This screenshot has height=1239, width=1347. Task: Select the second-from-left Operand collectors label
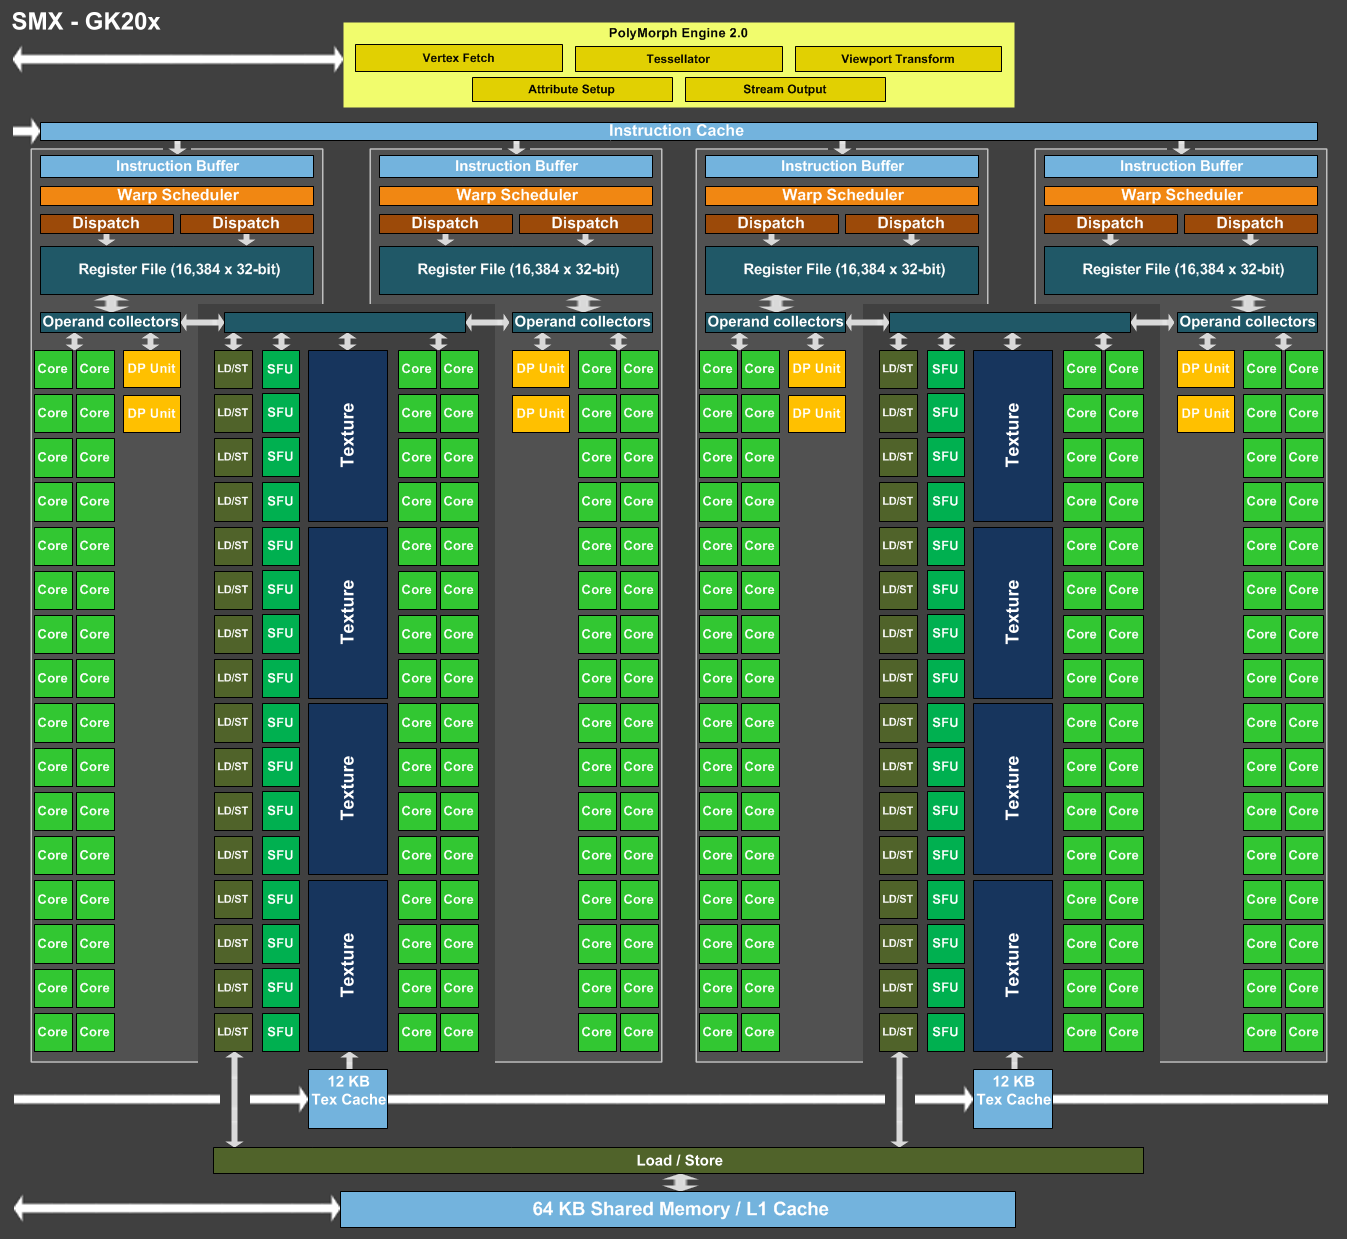(583, 322)
